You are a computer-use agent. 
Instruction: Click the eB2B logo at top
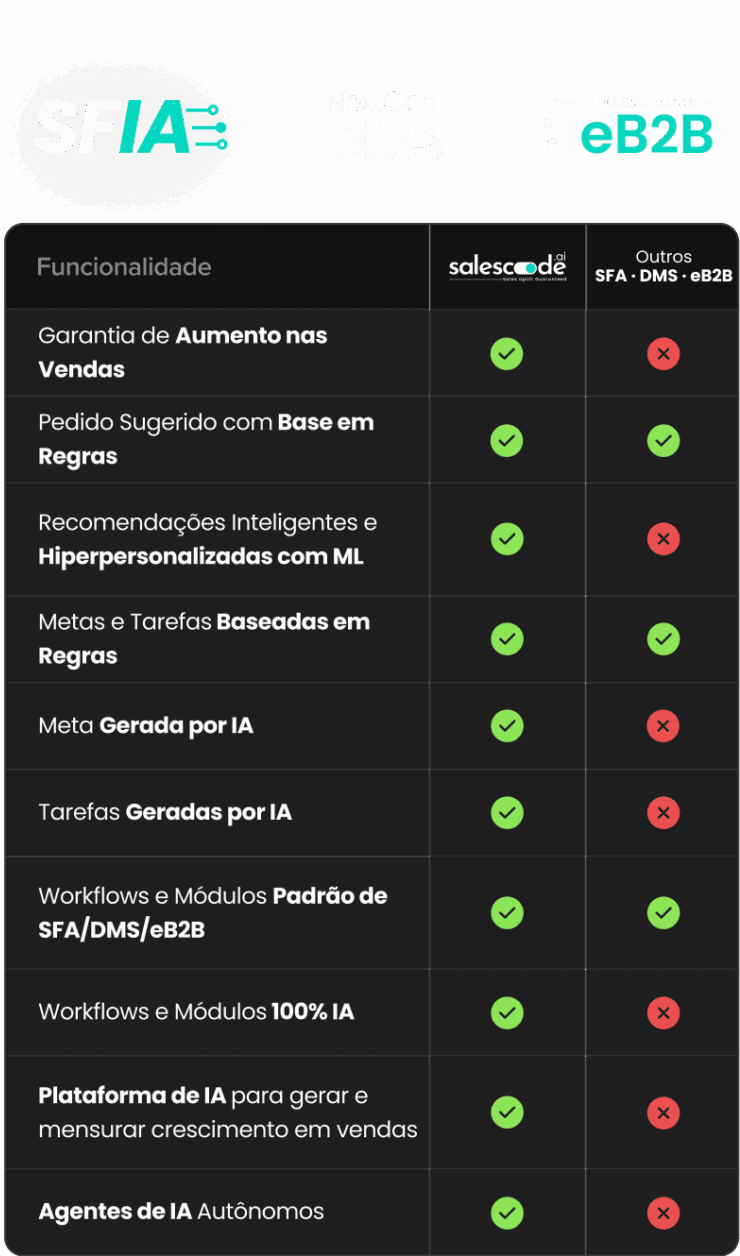(627, 126)
